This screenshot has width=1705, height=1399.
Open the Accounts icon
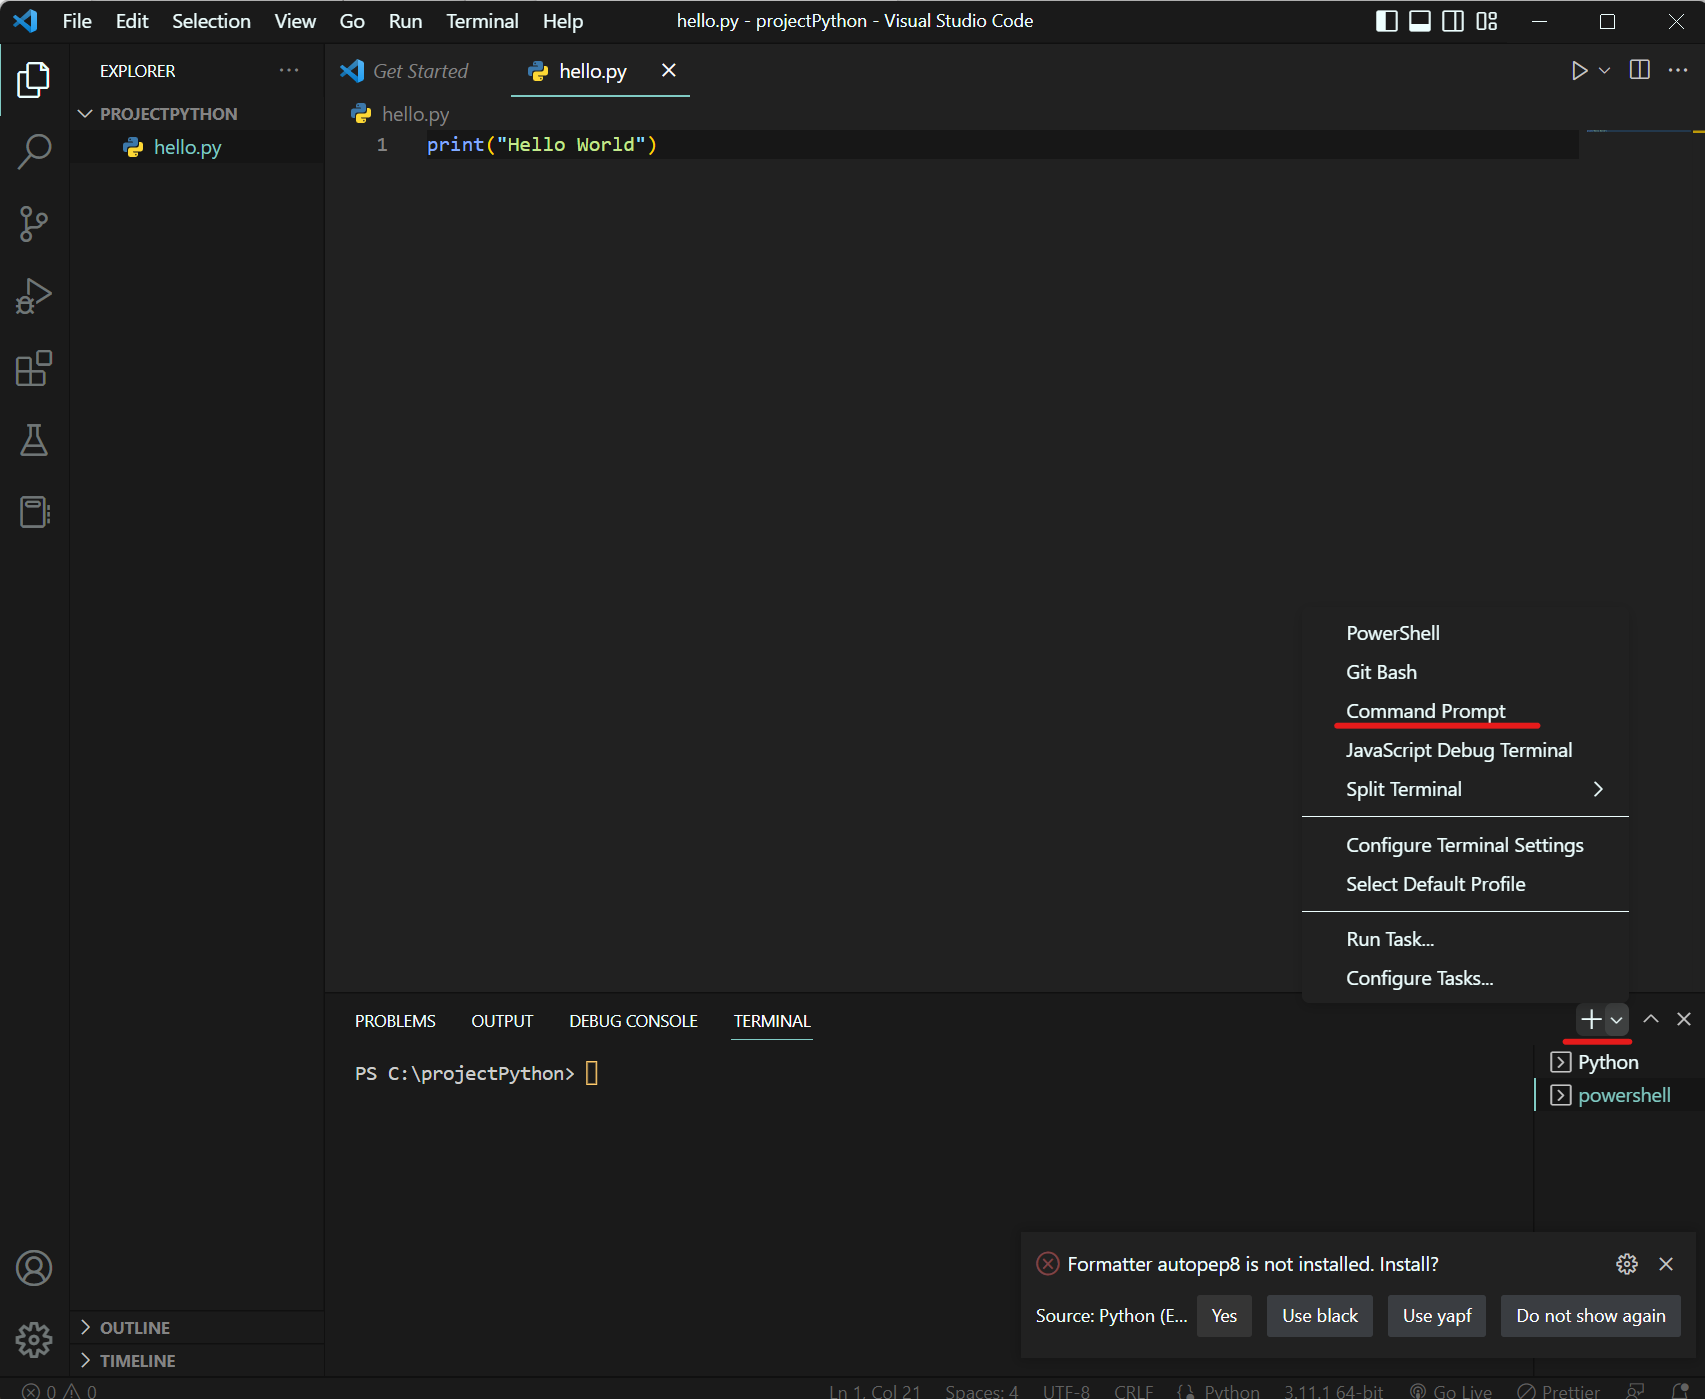pyautogui.click(x=34, y=1268)
